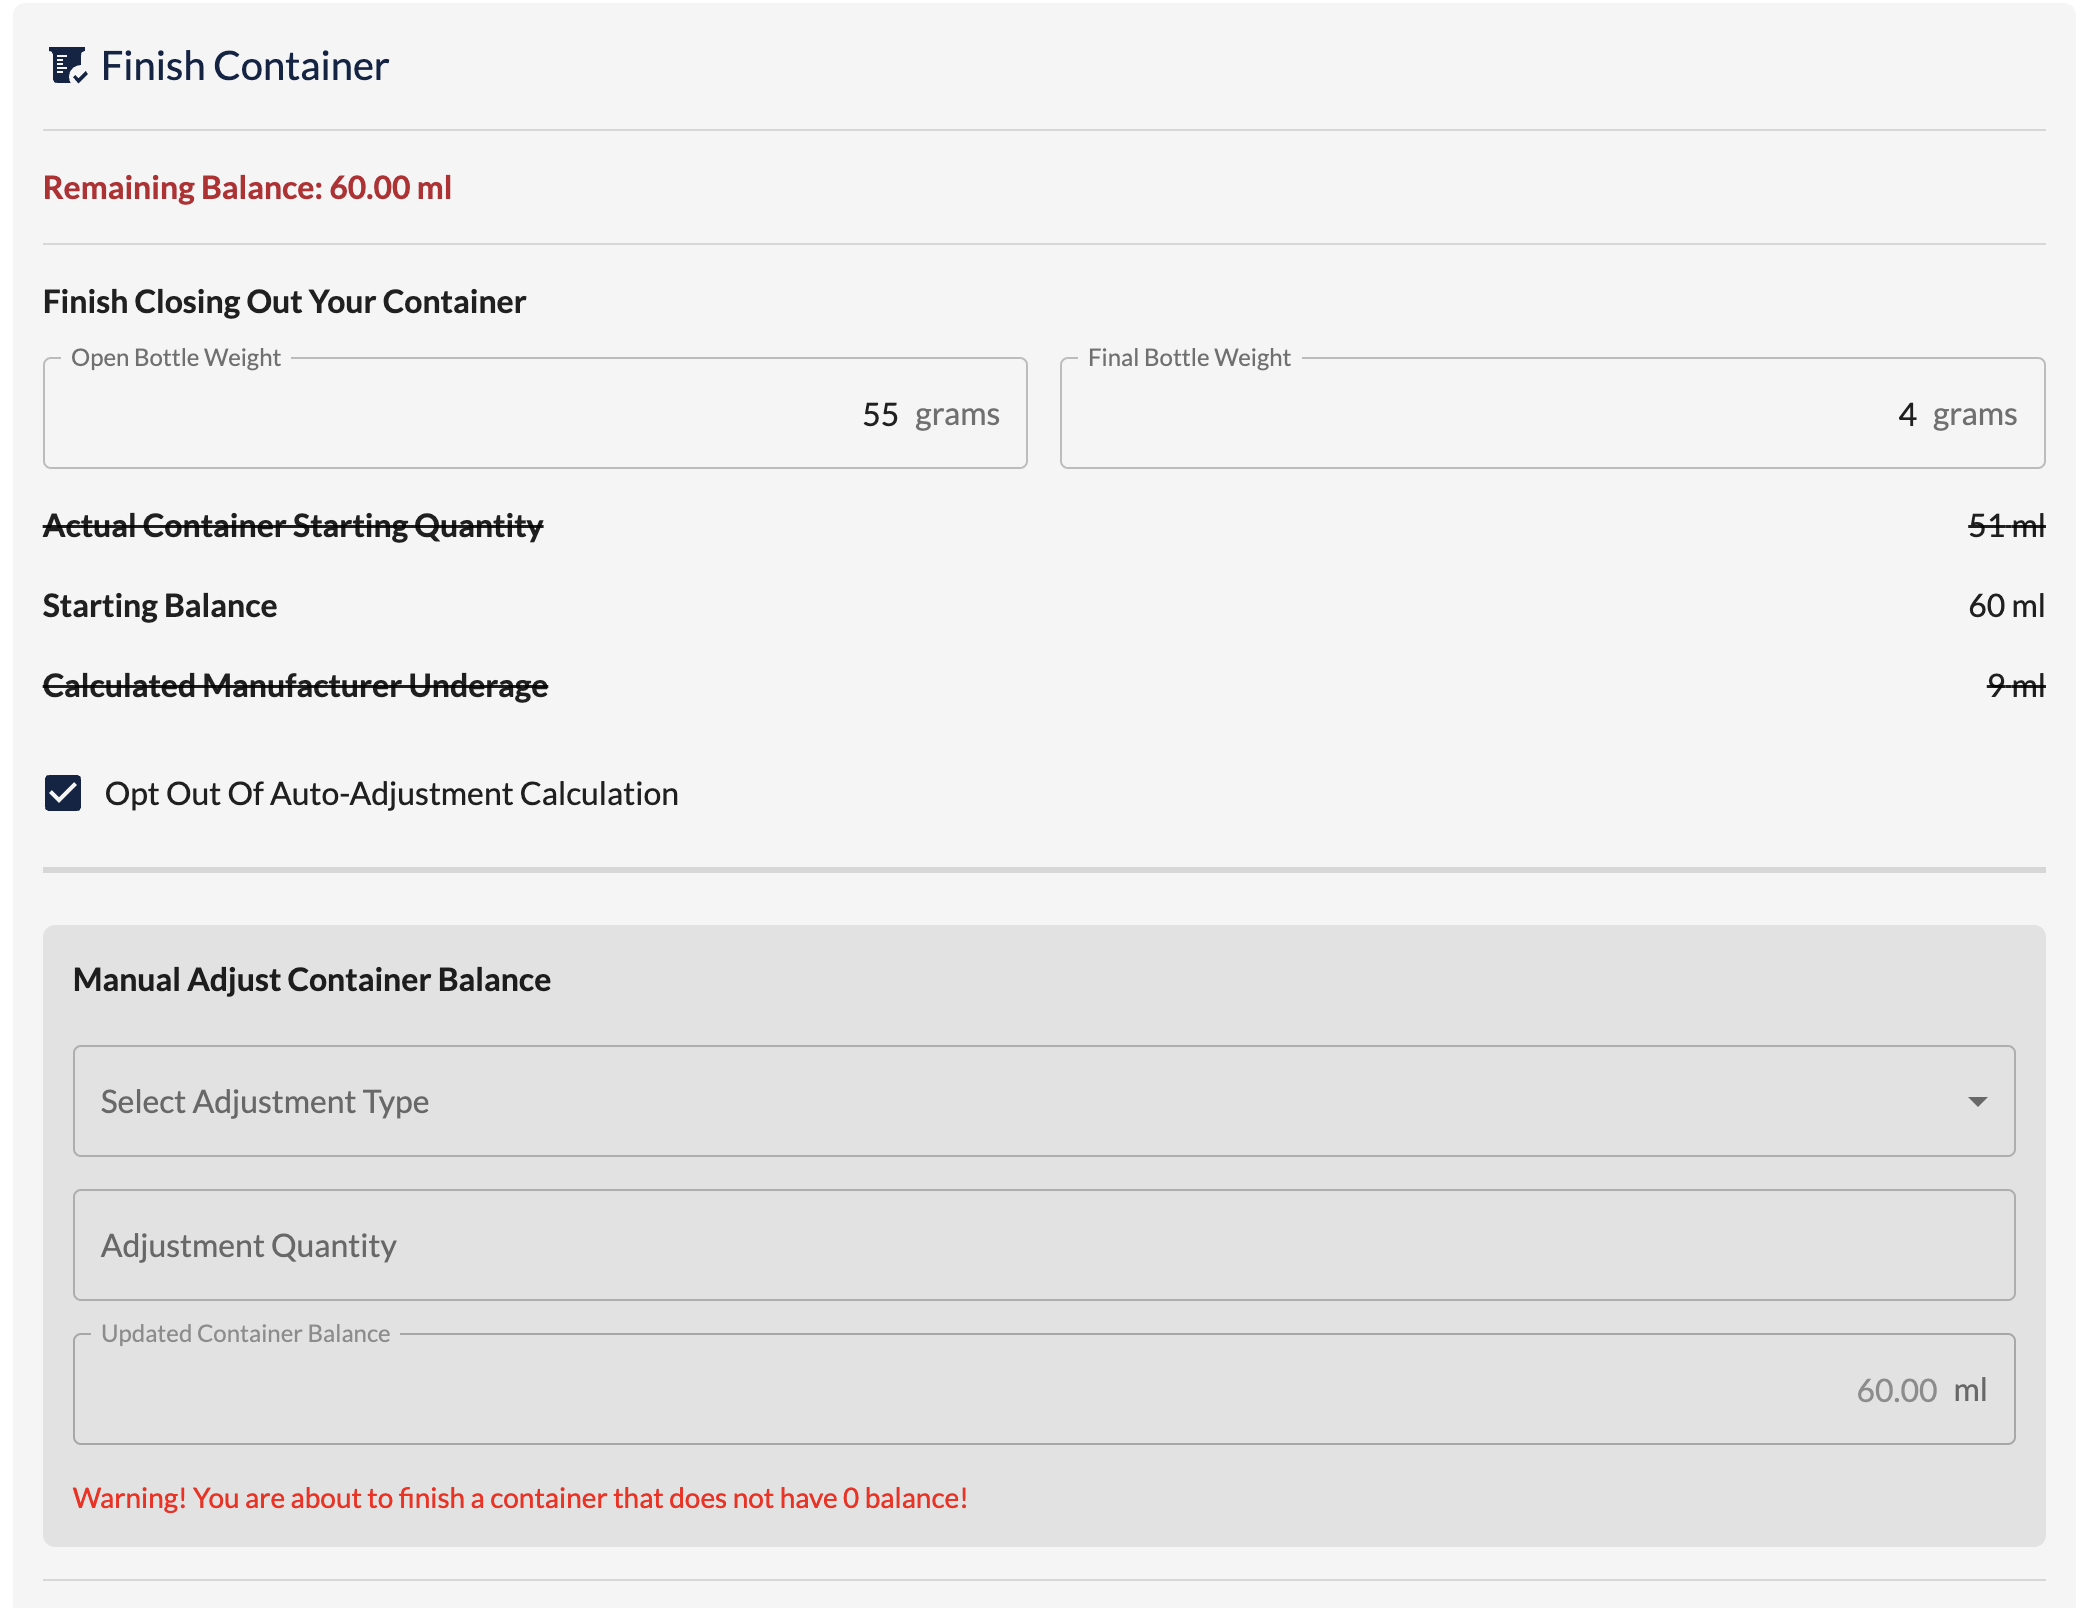
Task: Click the struck-through 9 ml underage value
Action: [x=2015, y=685]
